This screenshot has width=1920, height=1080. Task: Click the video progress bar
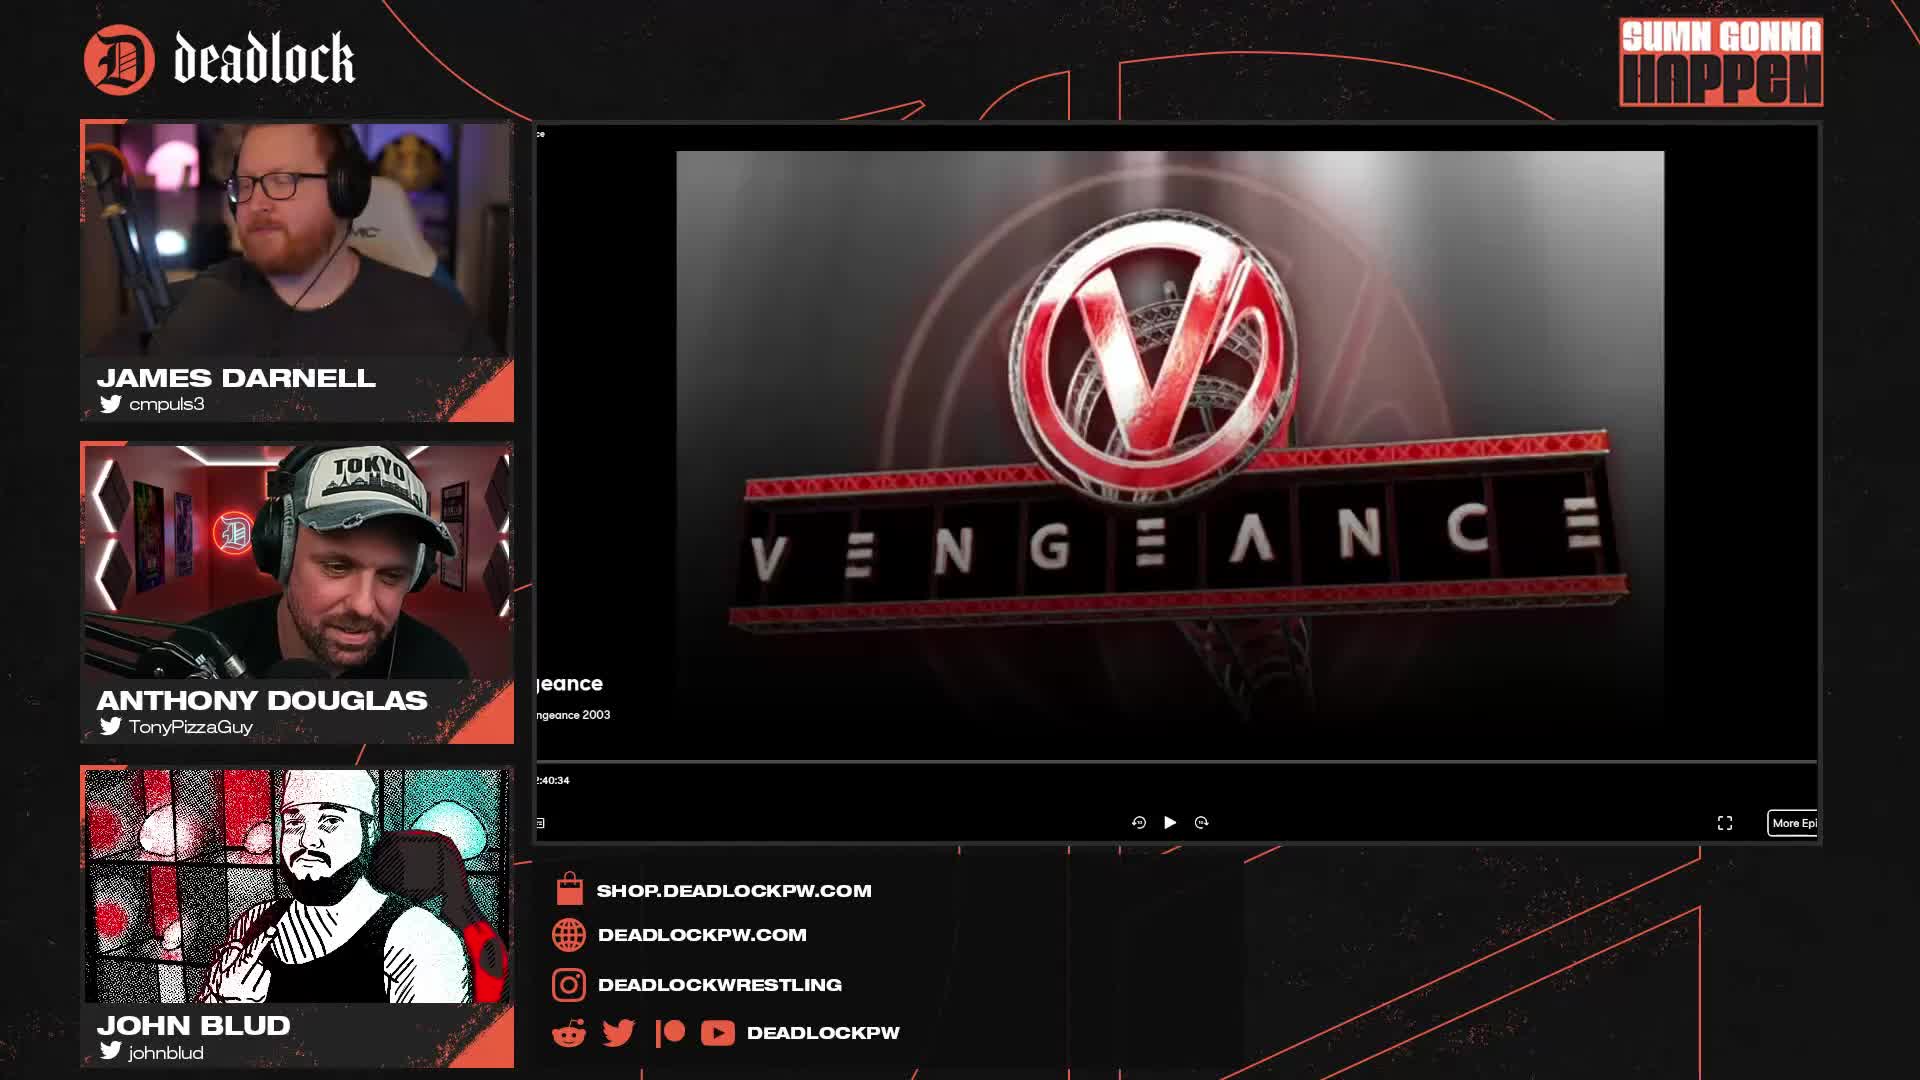click(1176, 762)
